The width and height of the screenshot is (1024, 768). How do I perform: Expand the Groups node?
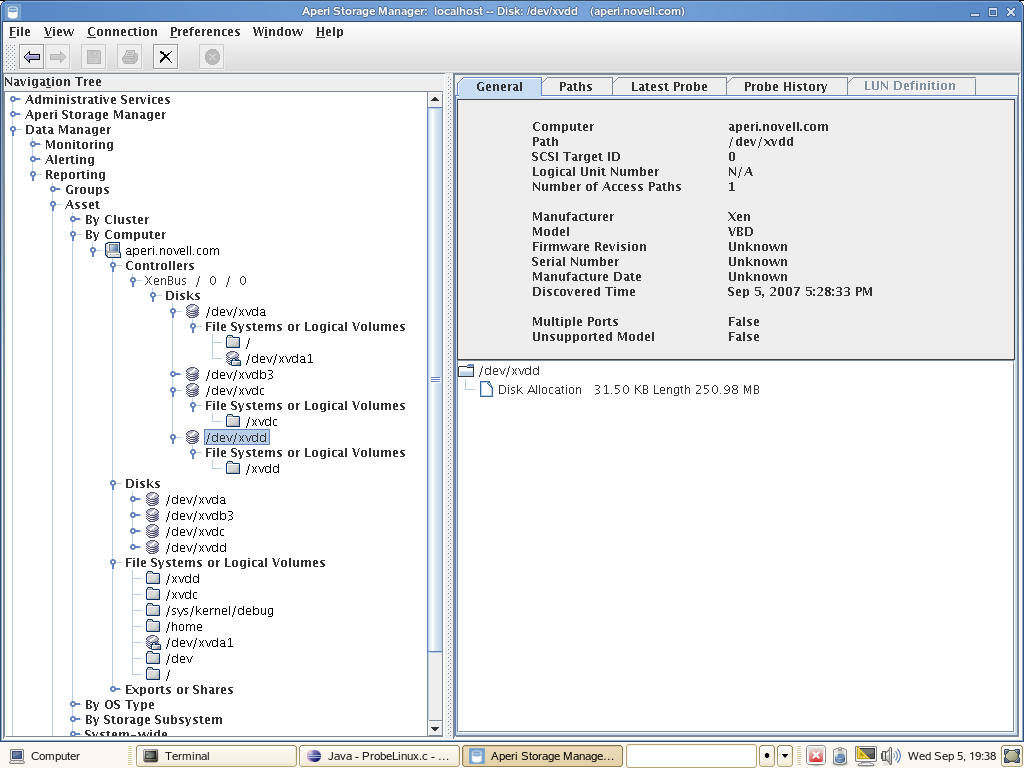tap(54, 189)
